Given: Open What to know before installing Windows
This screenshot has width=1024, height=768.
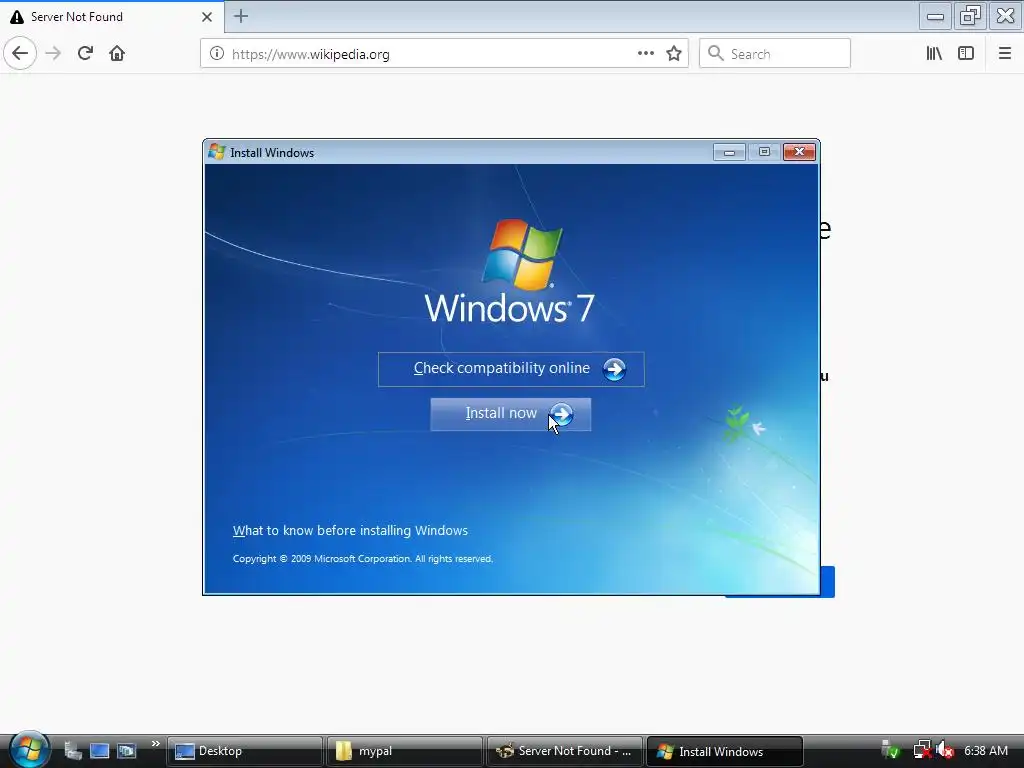Looking at the screenshot, I should 350,530.
